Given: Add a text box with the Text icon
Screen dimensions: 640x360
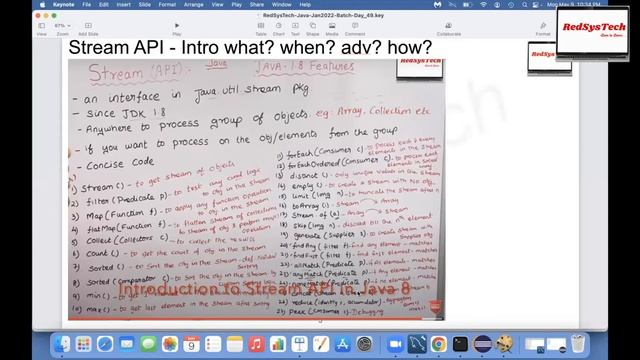Looking at the screenshot, I should point(295,29).
